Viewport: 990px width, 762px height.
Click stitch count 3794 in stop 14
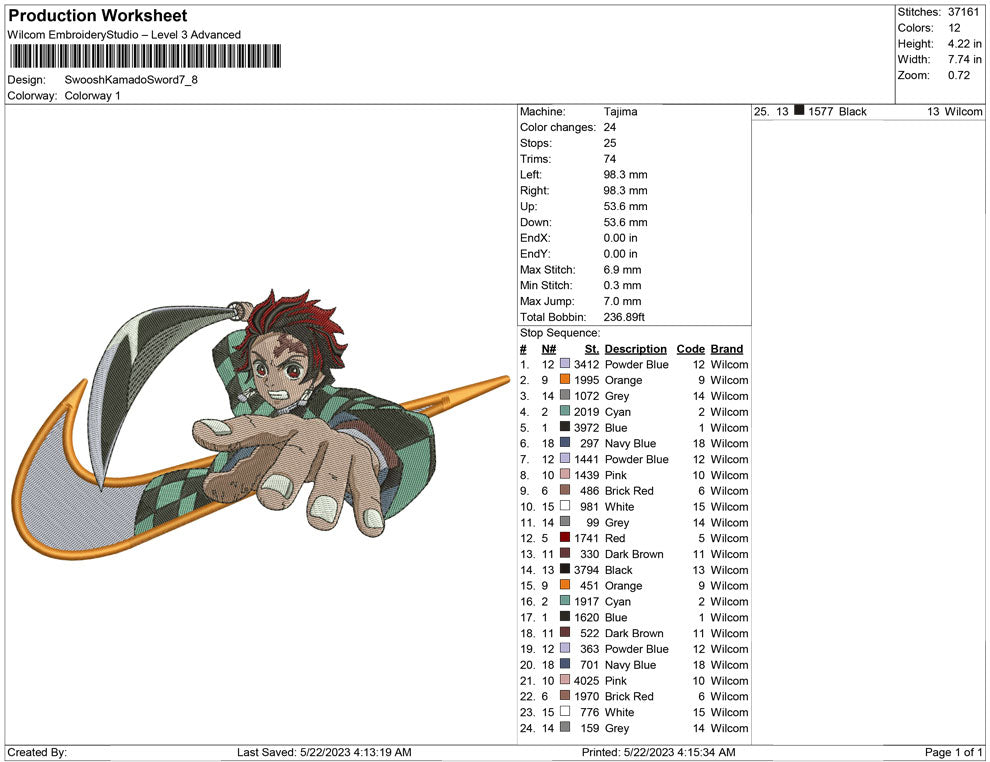(x=586, y=569)
